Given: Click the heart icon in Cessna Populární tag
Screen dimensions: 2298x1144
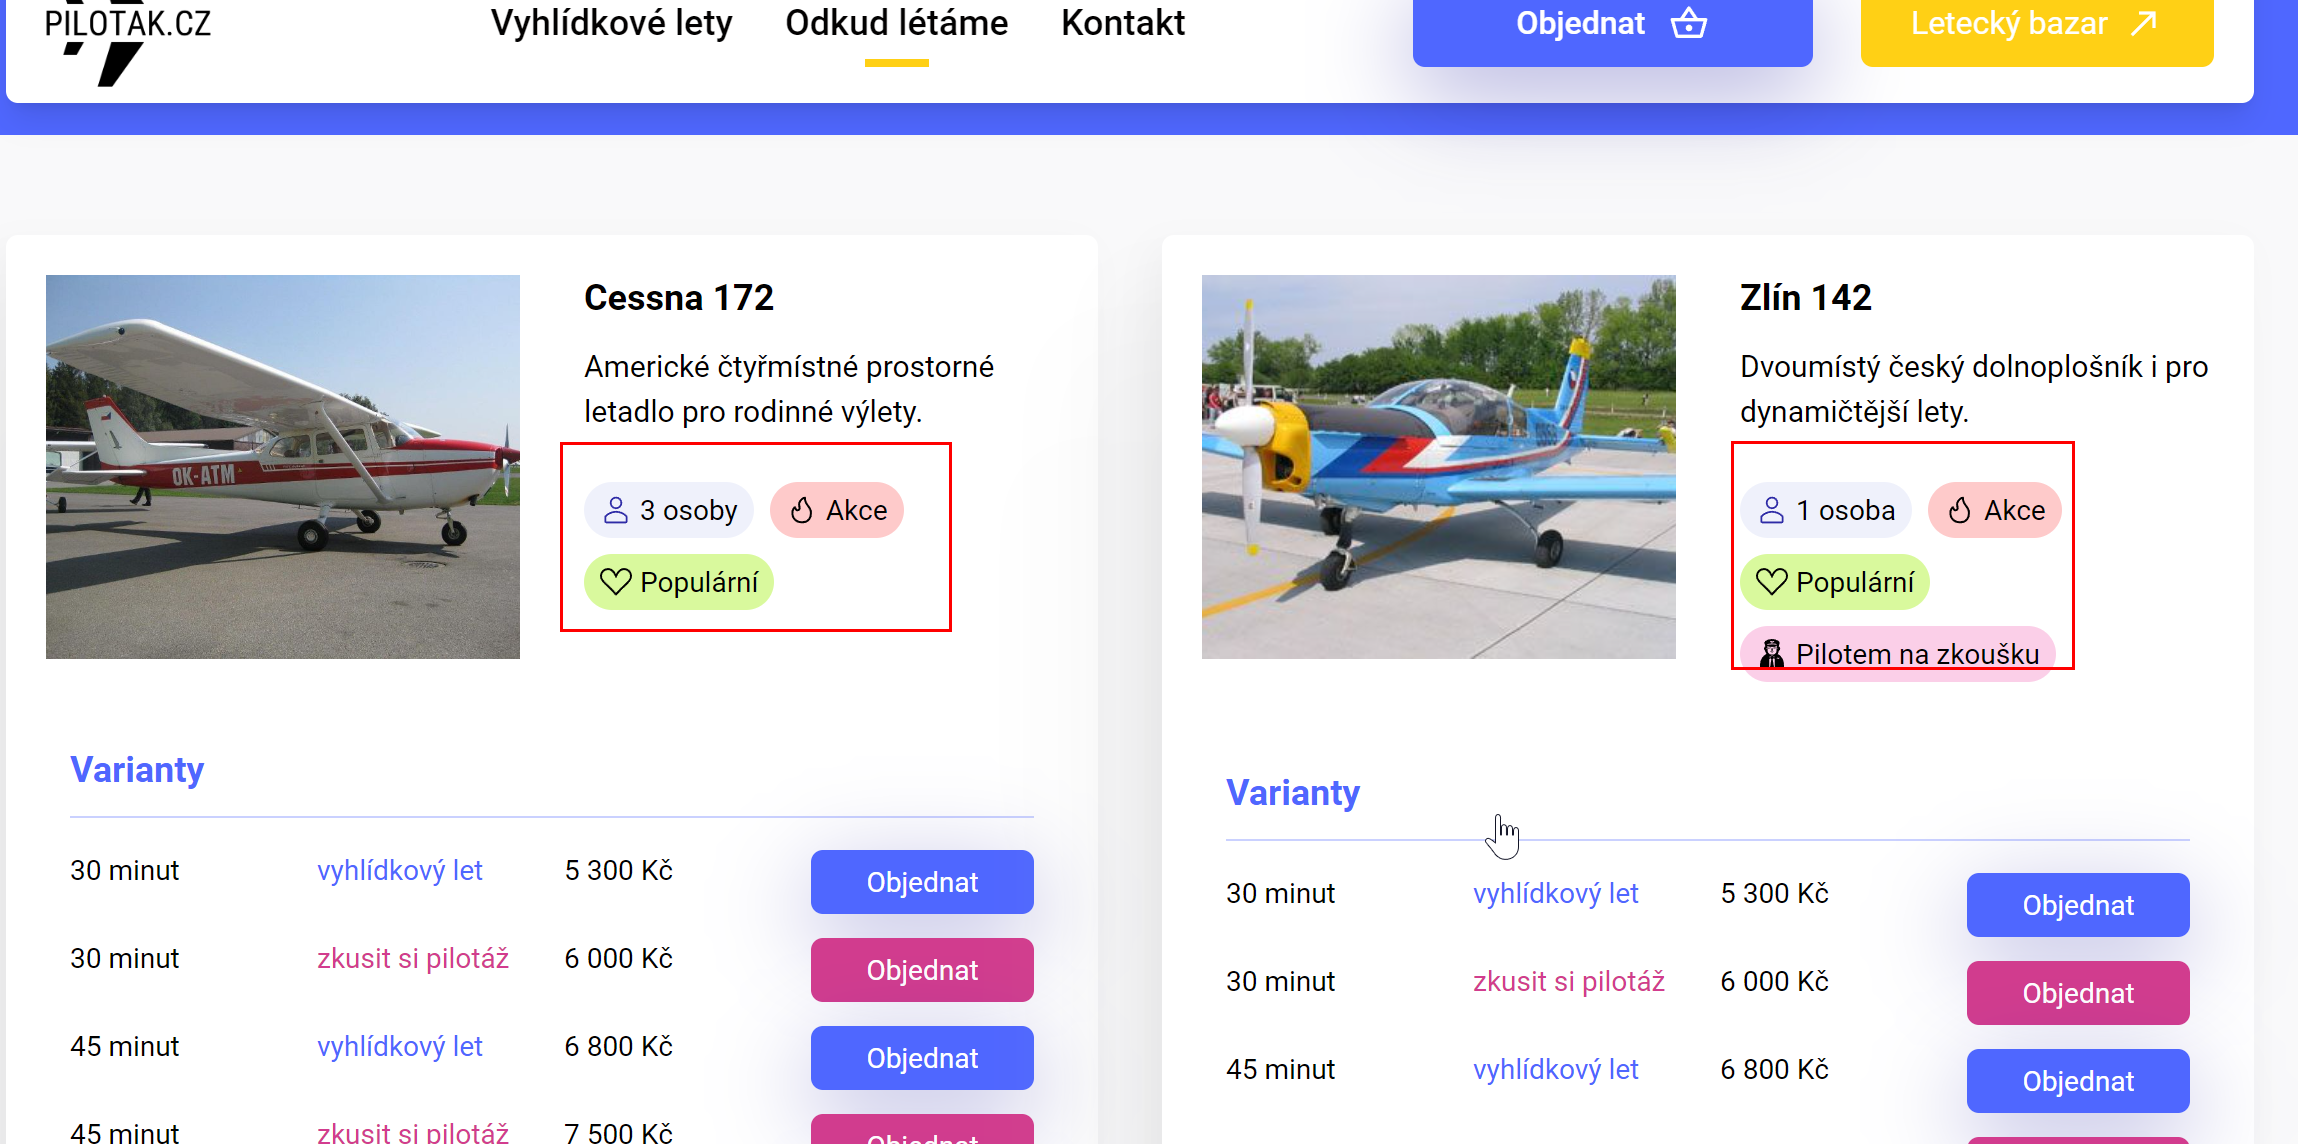Looking at the screenshot, I should click(616, 582).
